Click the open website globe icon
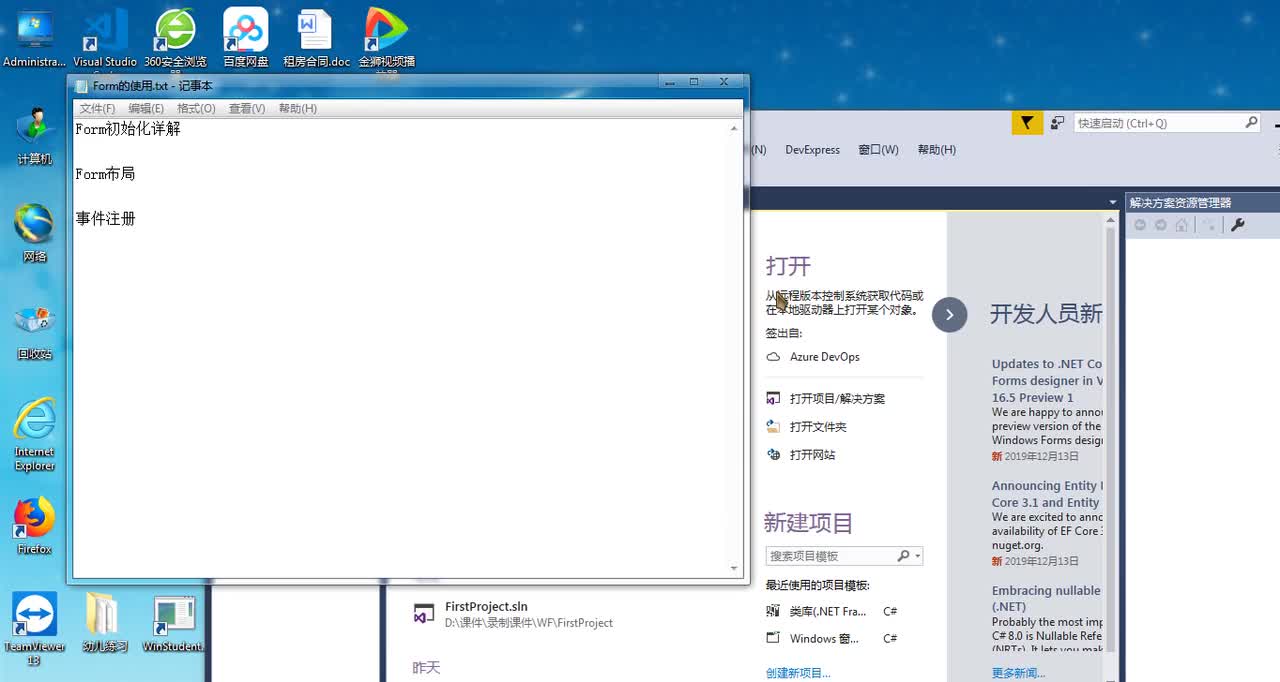 click(773, 454)
